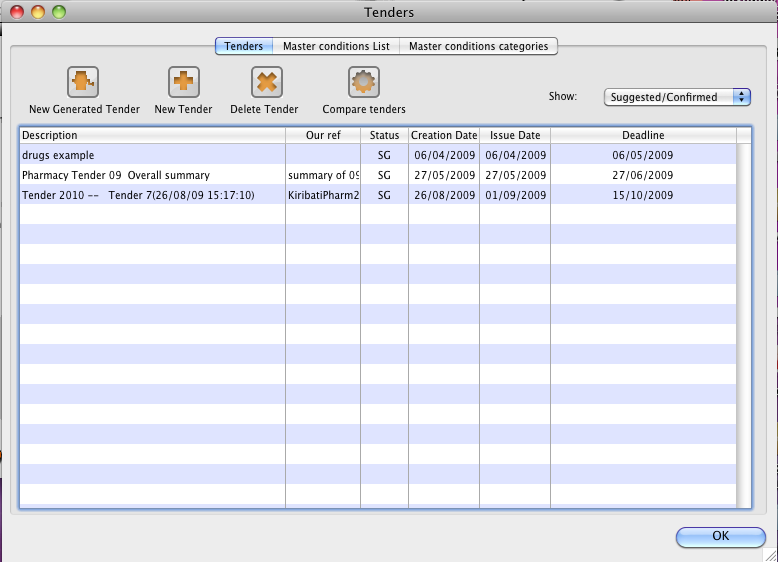778x562 pixels.
Task: Click the table's vertical scrollbar
Action: pyautogui.click(x=744, y=325)
